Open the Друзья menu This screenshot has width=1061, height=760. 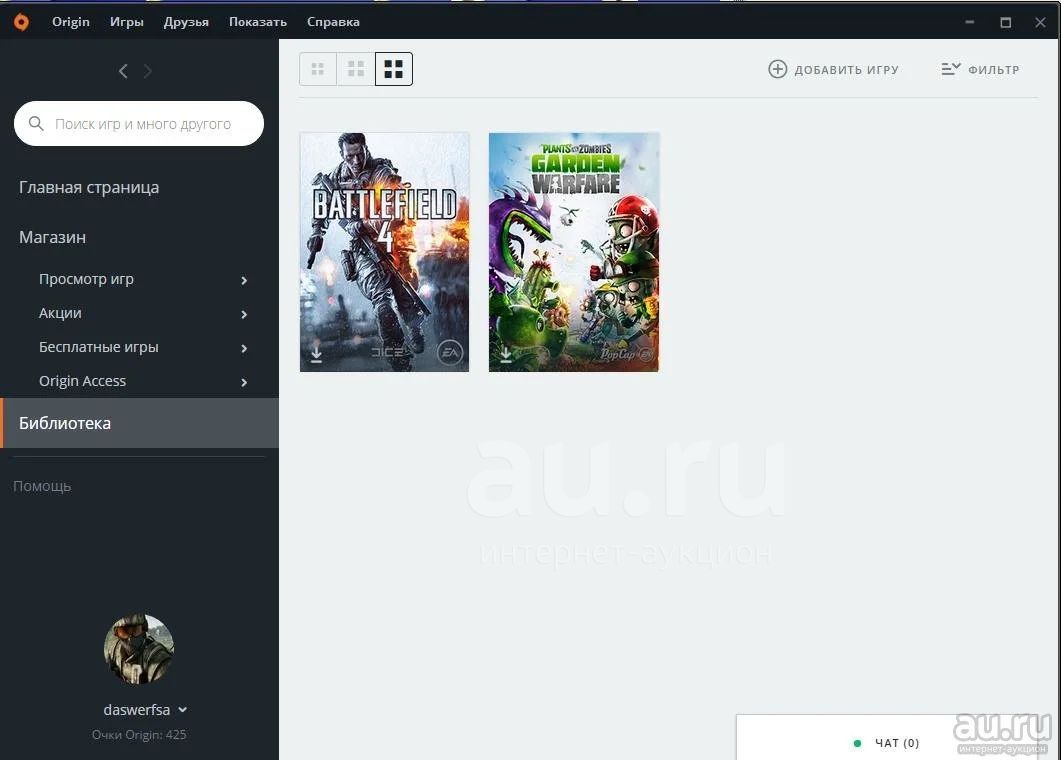pos(186,22)
